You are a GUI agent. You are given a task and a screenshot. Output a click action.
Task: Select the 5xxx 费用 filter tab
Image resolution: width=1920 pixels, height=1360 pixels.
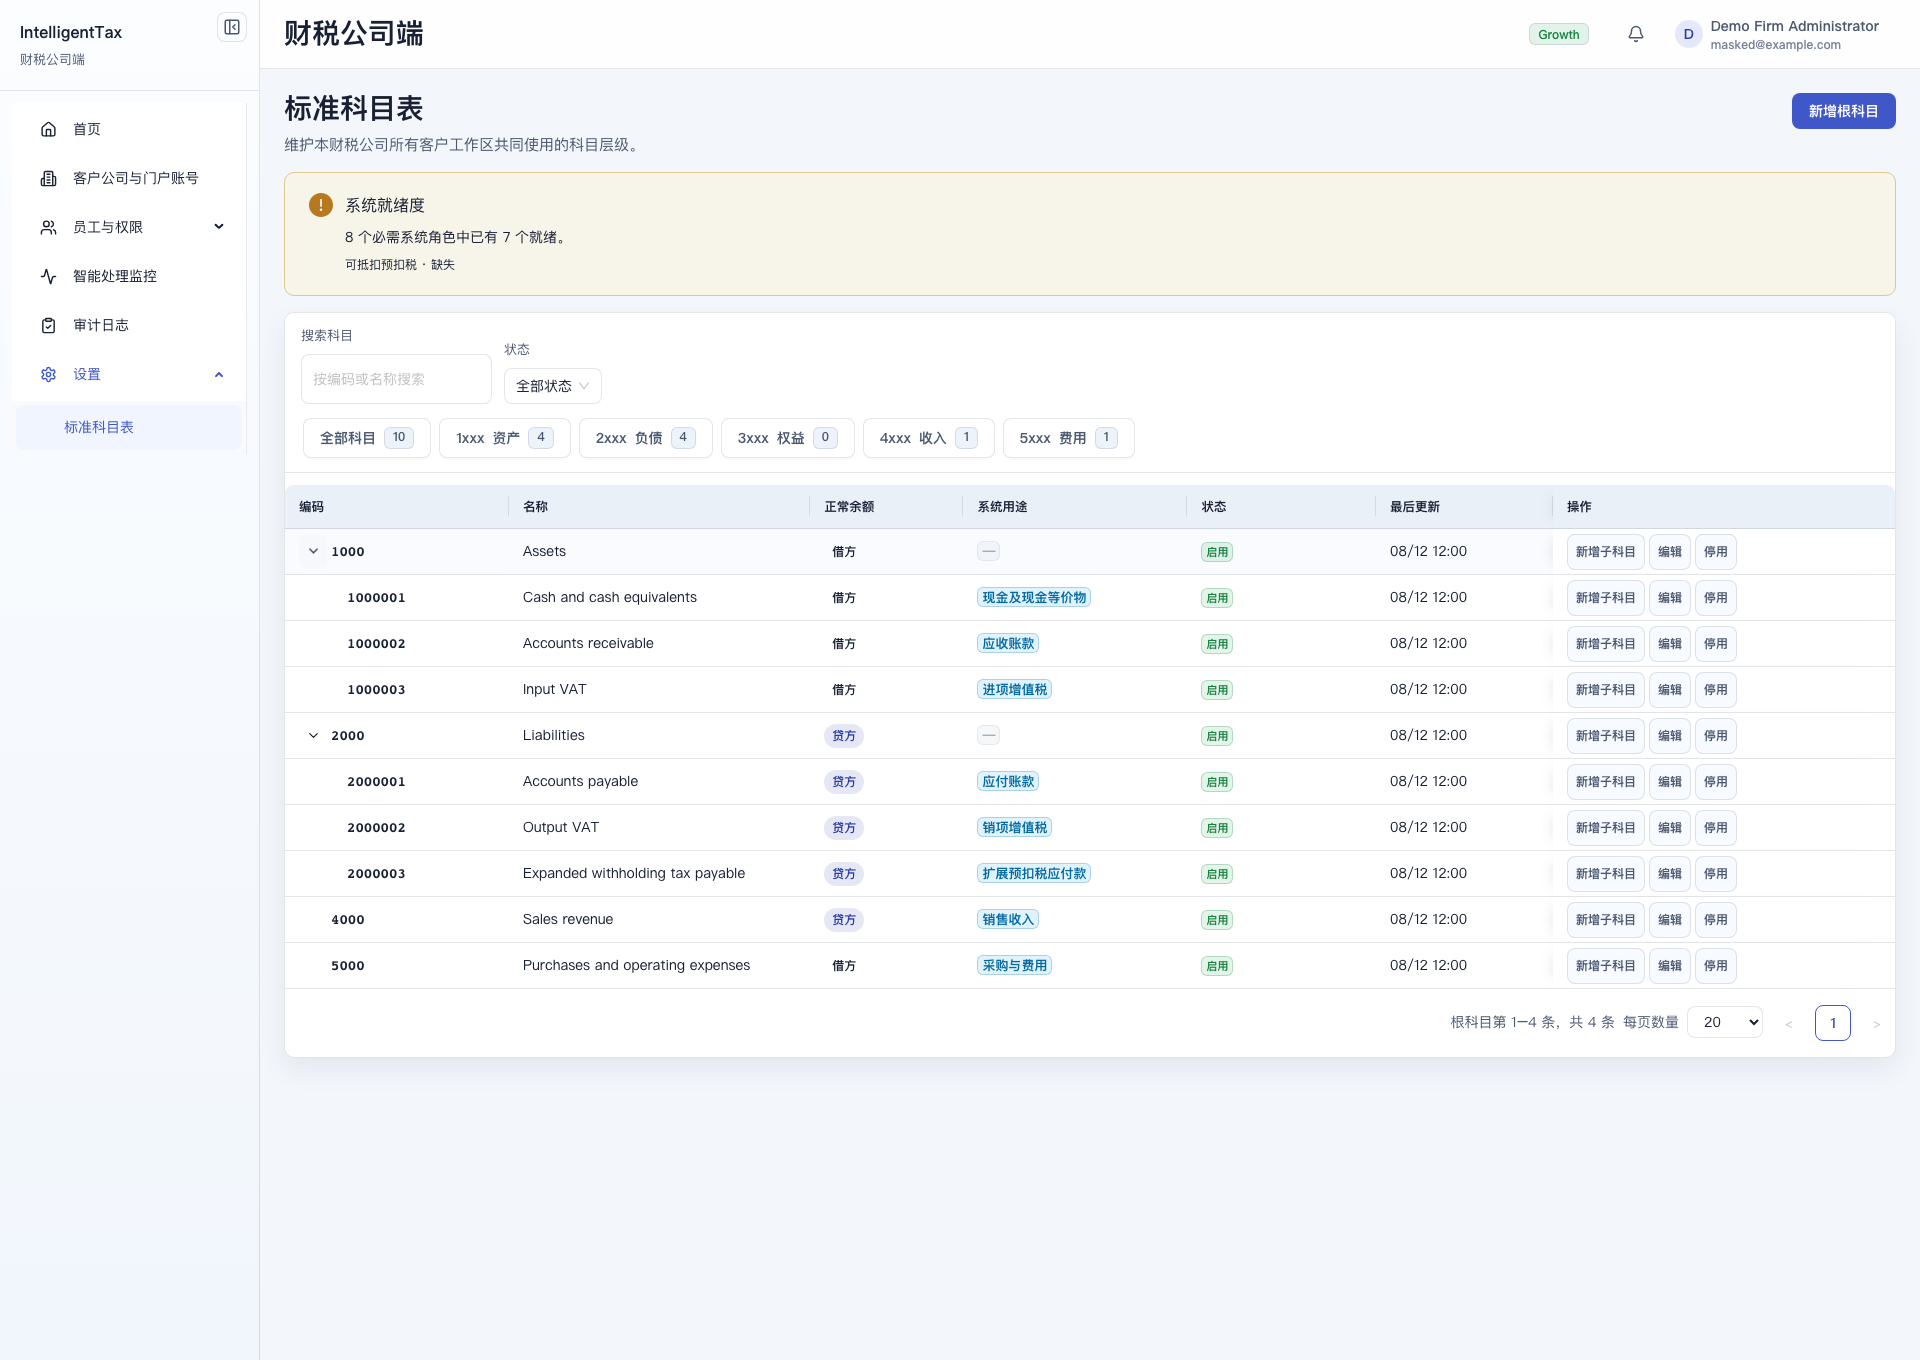[1068, 438]
